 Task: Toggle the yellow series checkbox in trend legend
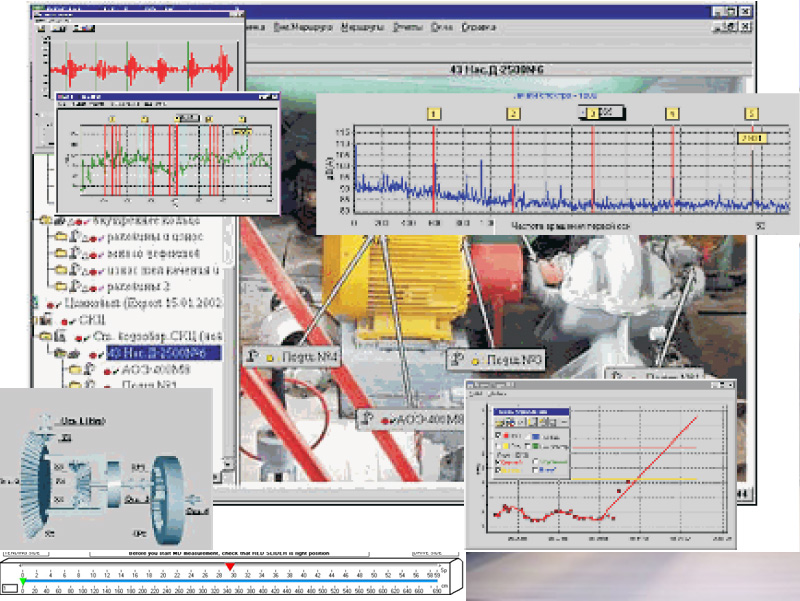point(498,446)
